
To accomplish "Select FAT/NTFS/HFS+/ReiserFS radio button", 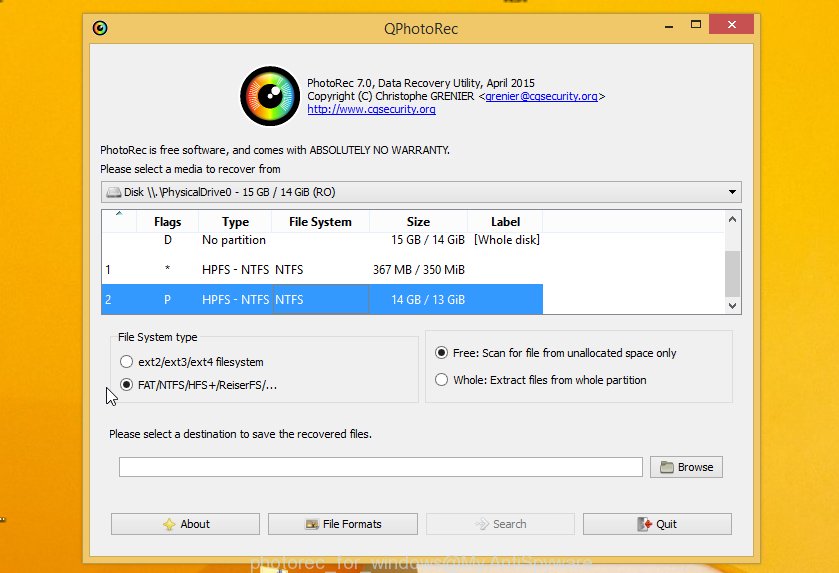I will click(126, 385).
